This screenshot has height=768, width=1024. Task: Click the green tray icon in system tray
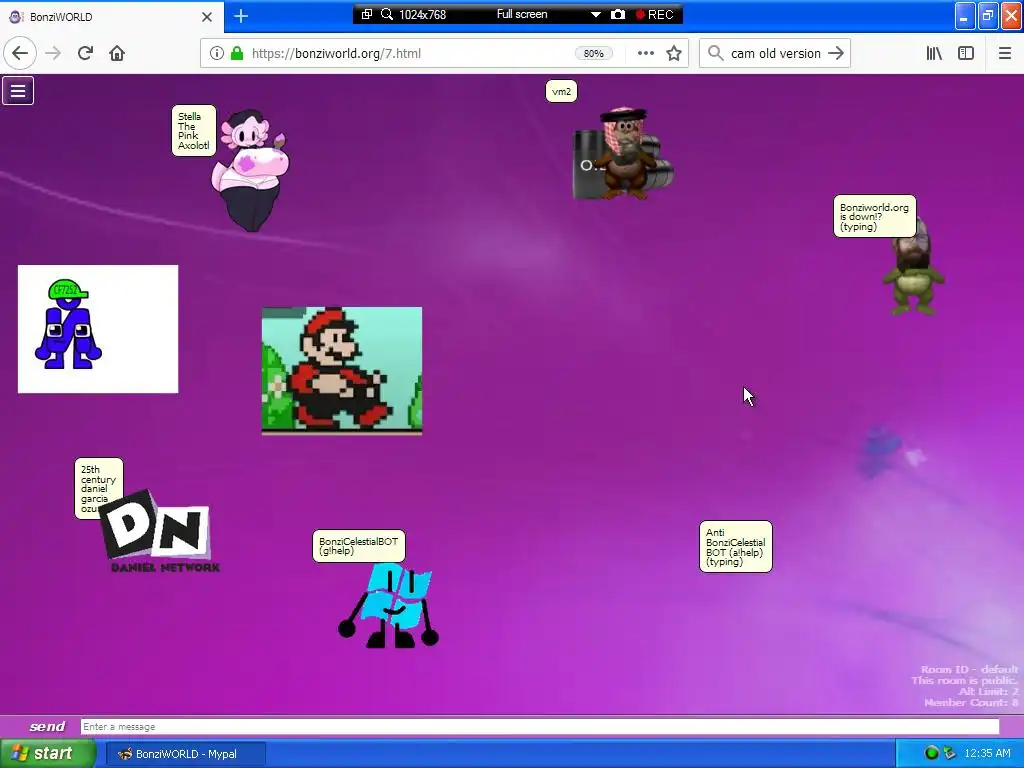coord(931,753)
